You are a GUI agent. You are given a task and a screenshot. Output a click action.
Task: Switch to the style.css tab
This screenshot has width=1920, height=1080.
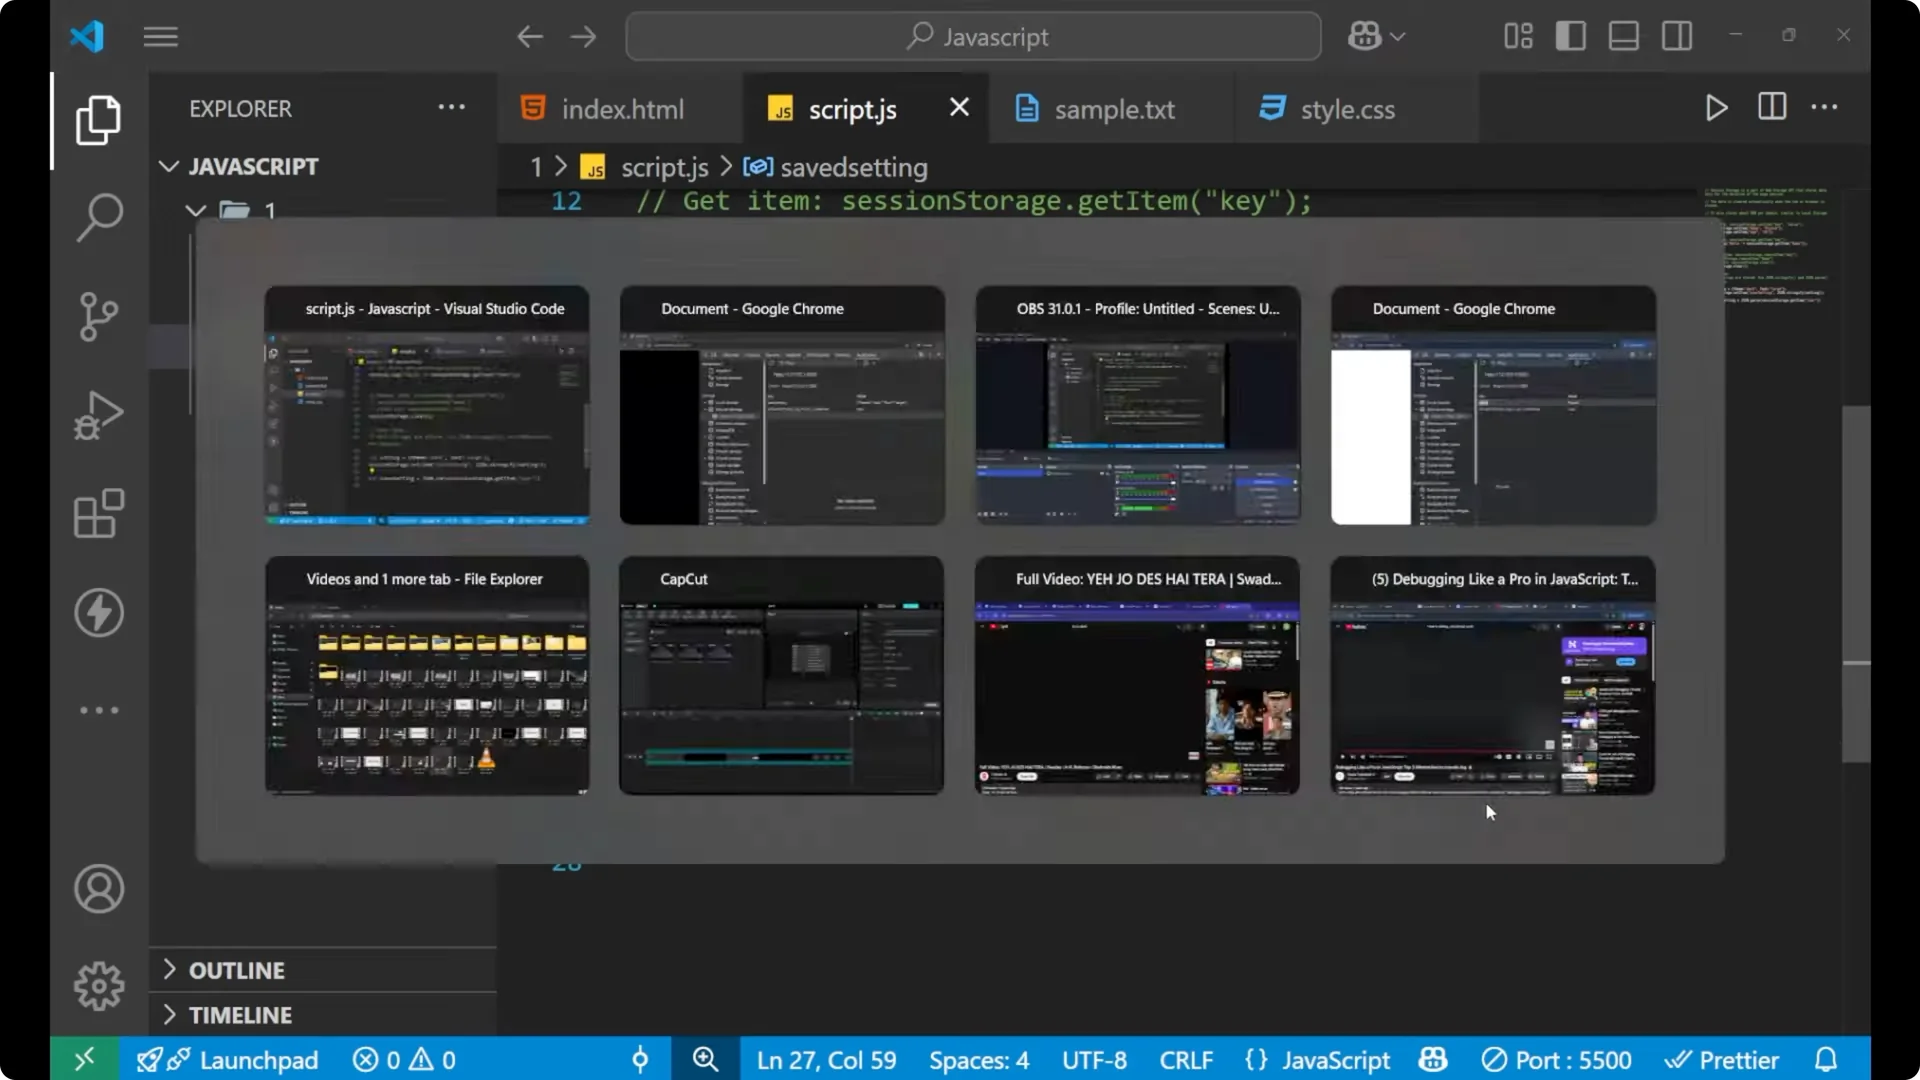[x=1347, y=109]
